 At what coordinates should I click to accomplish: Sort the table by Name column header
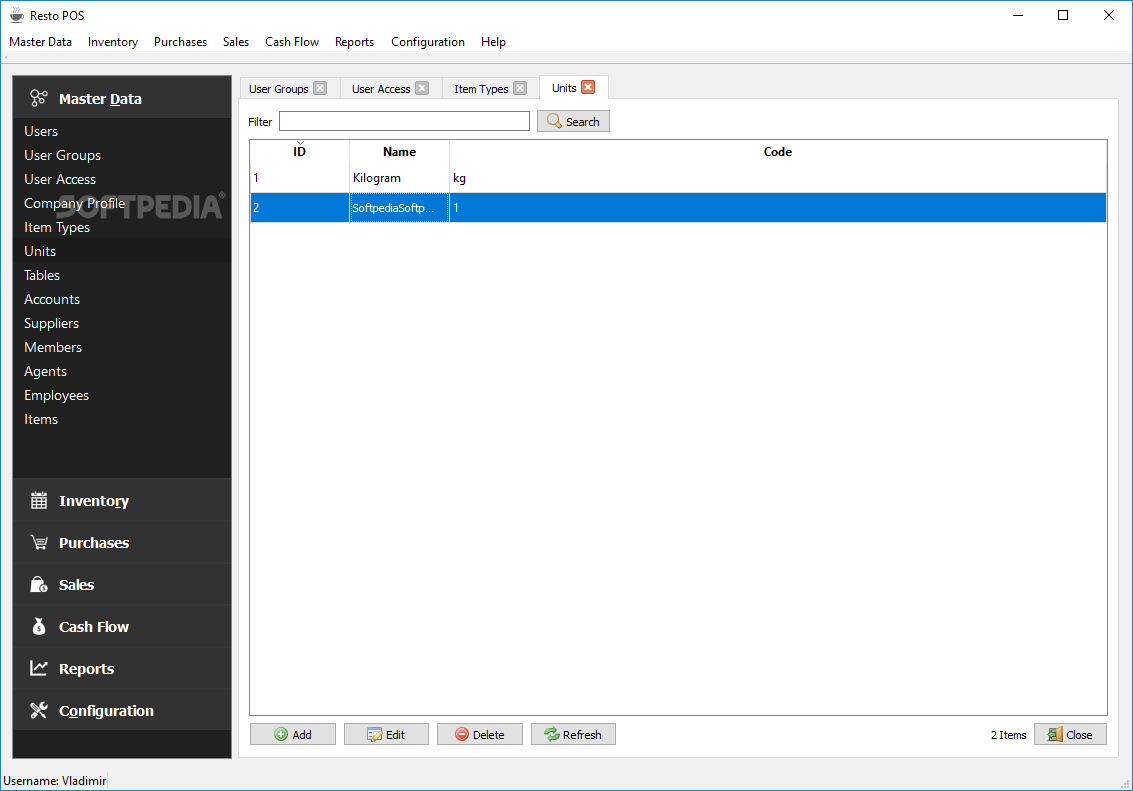click(x=400, y=152)
